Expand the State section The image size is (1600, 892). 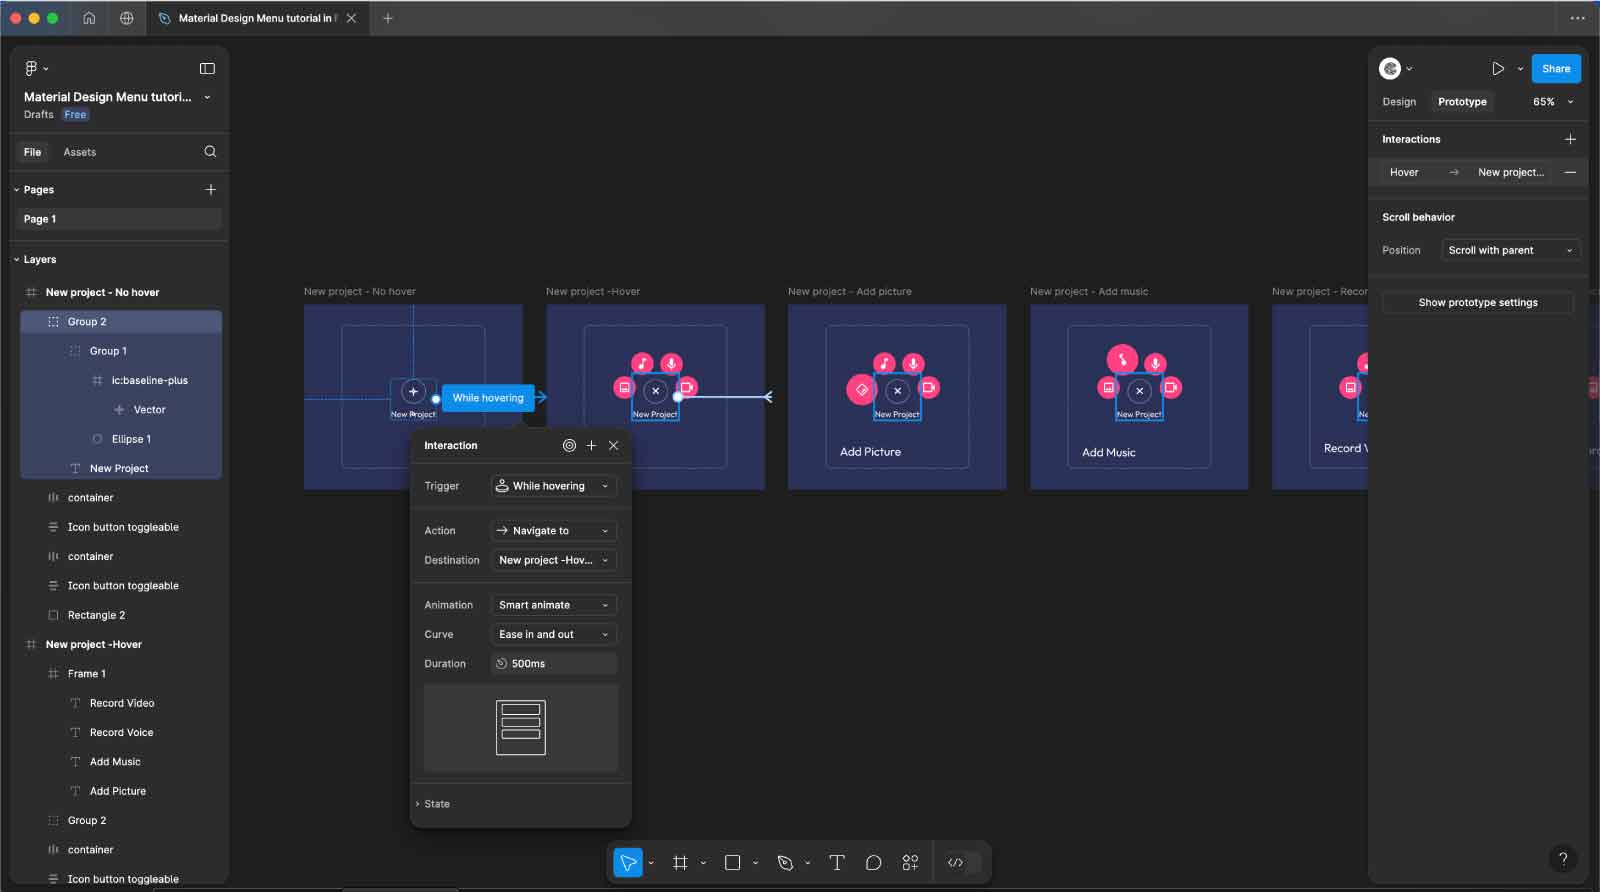(x=436, y=804)
